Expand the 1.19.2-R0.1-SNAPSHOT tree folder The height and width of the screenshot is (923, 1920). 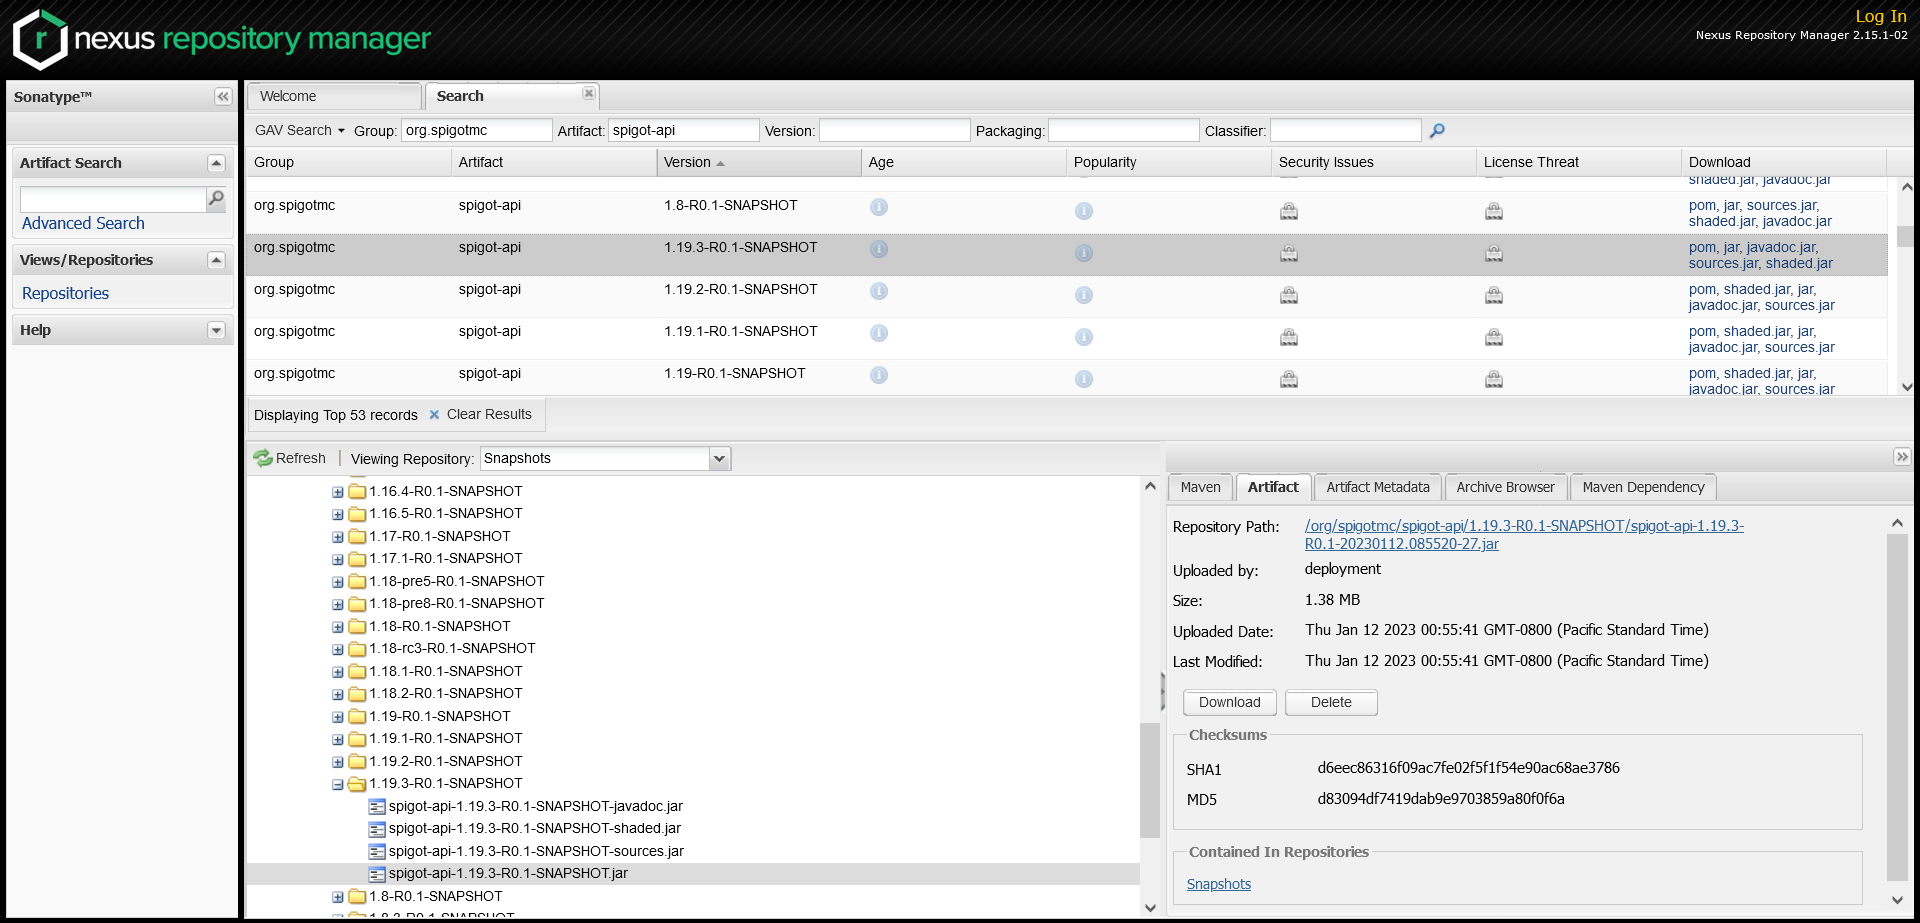pos(337,761)
